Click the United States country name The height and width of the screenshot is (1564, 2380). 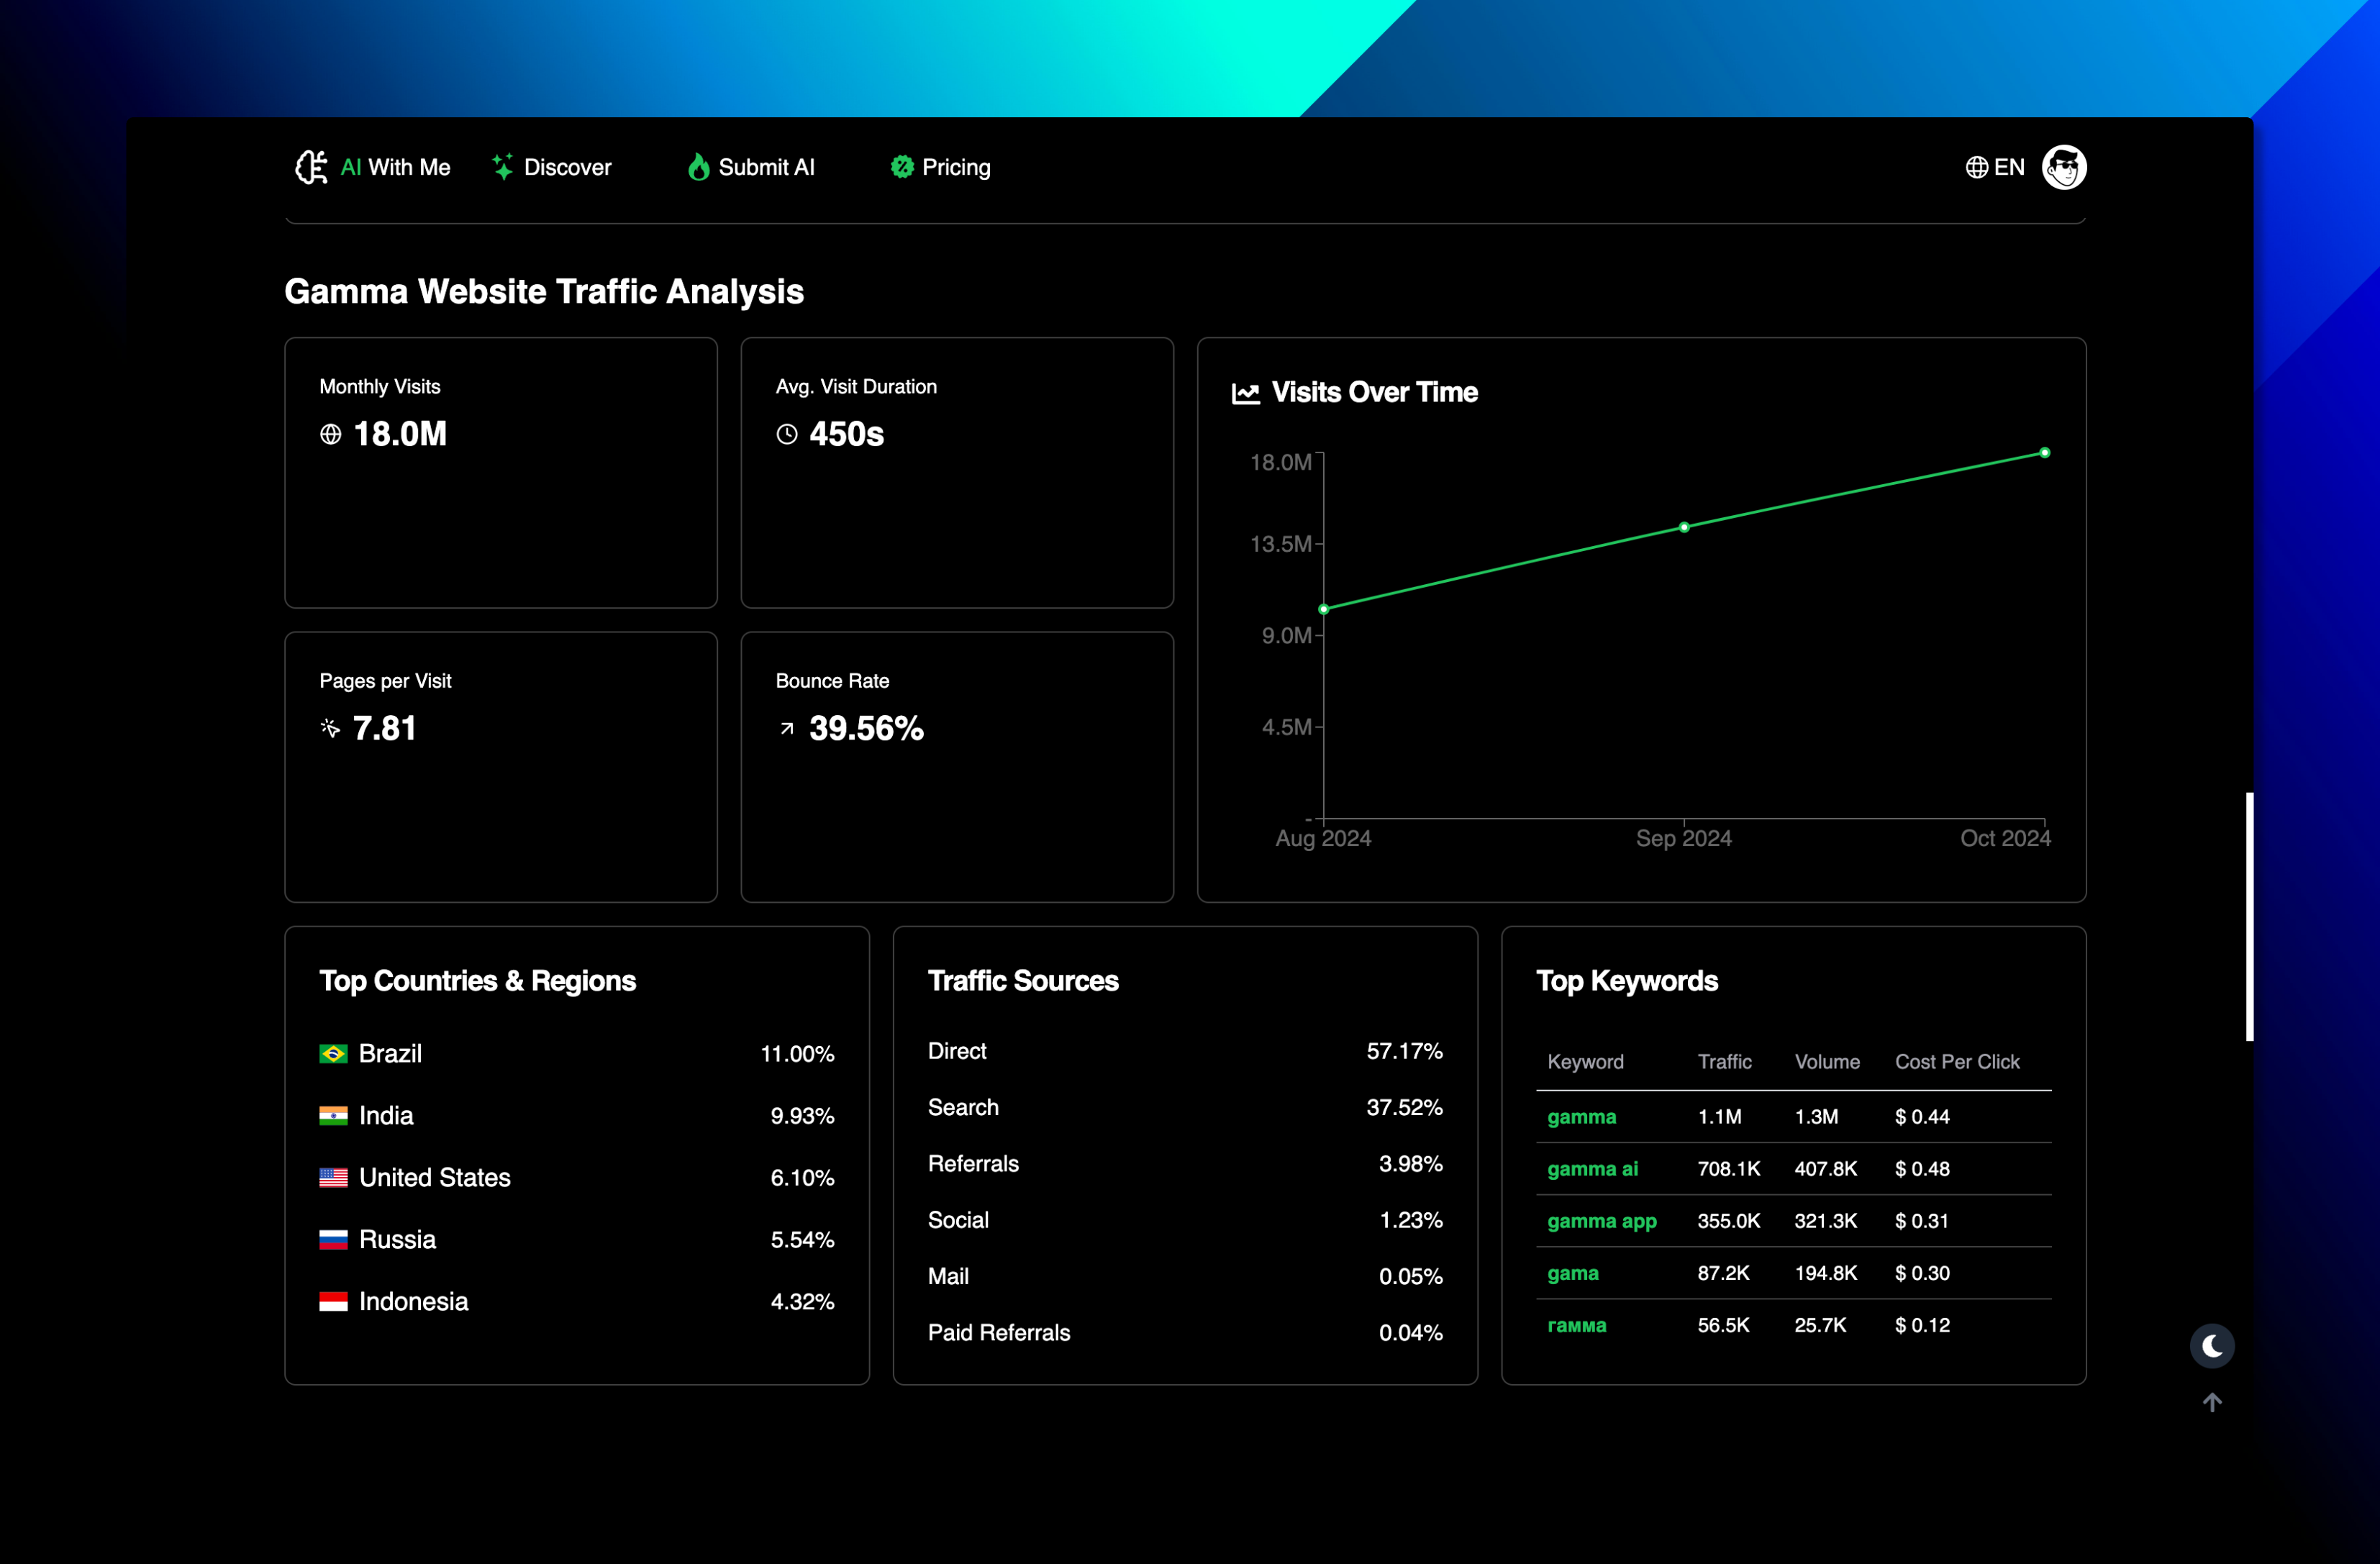click(435, 1177)
